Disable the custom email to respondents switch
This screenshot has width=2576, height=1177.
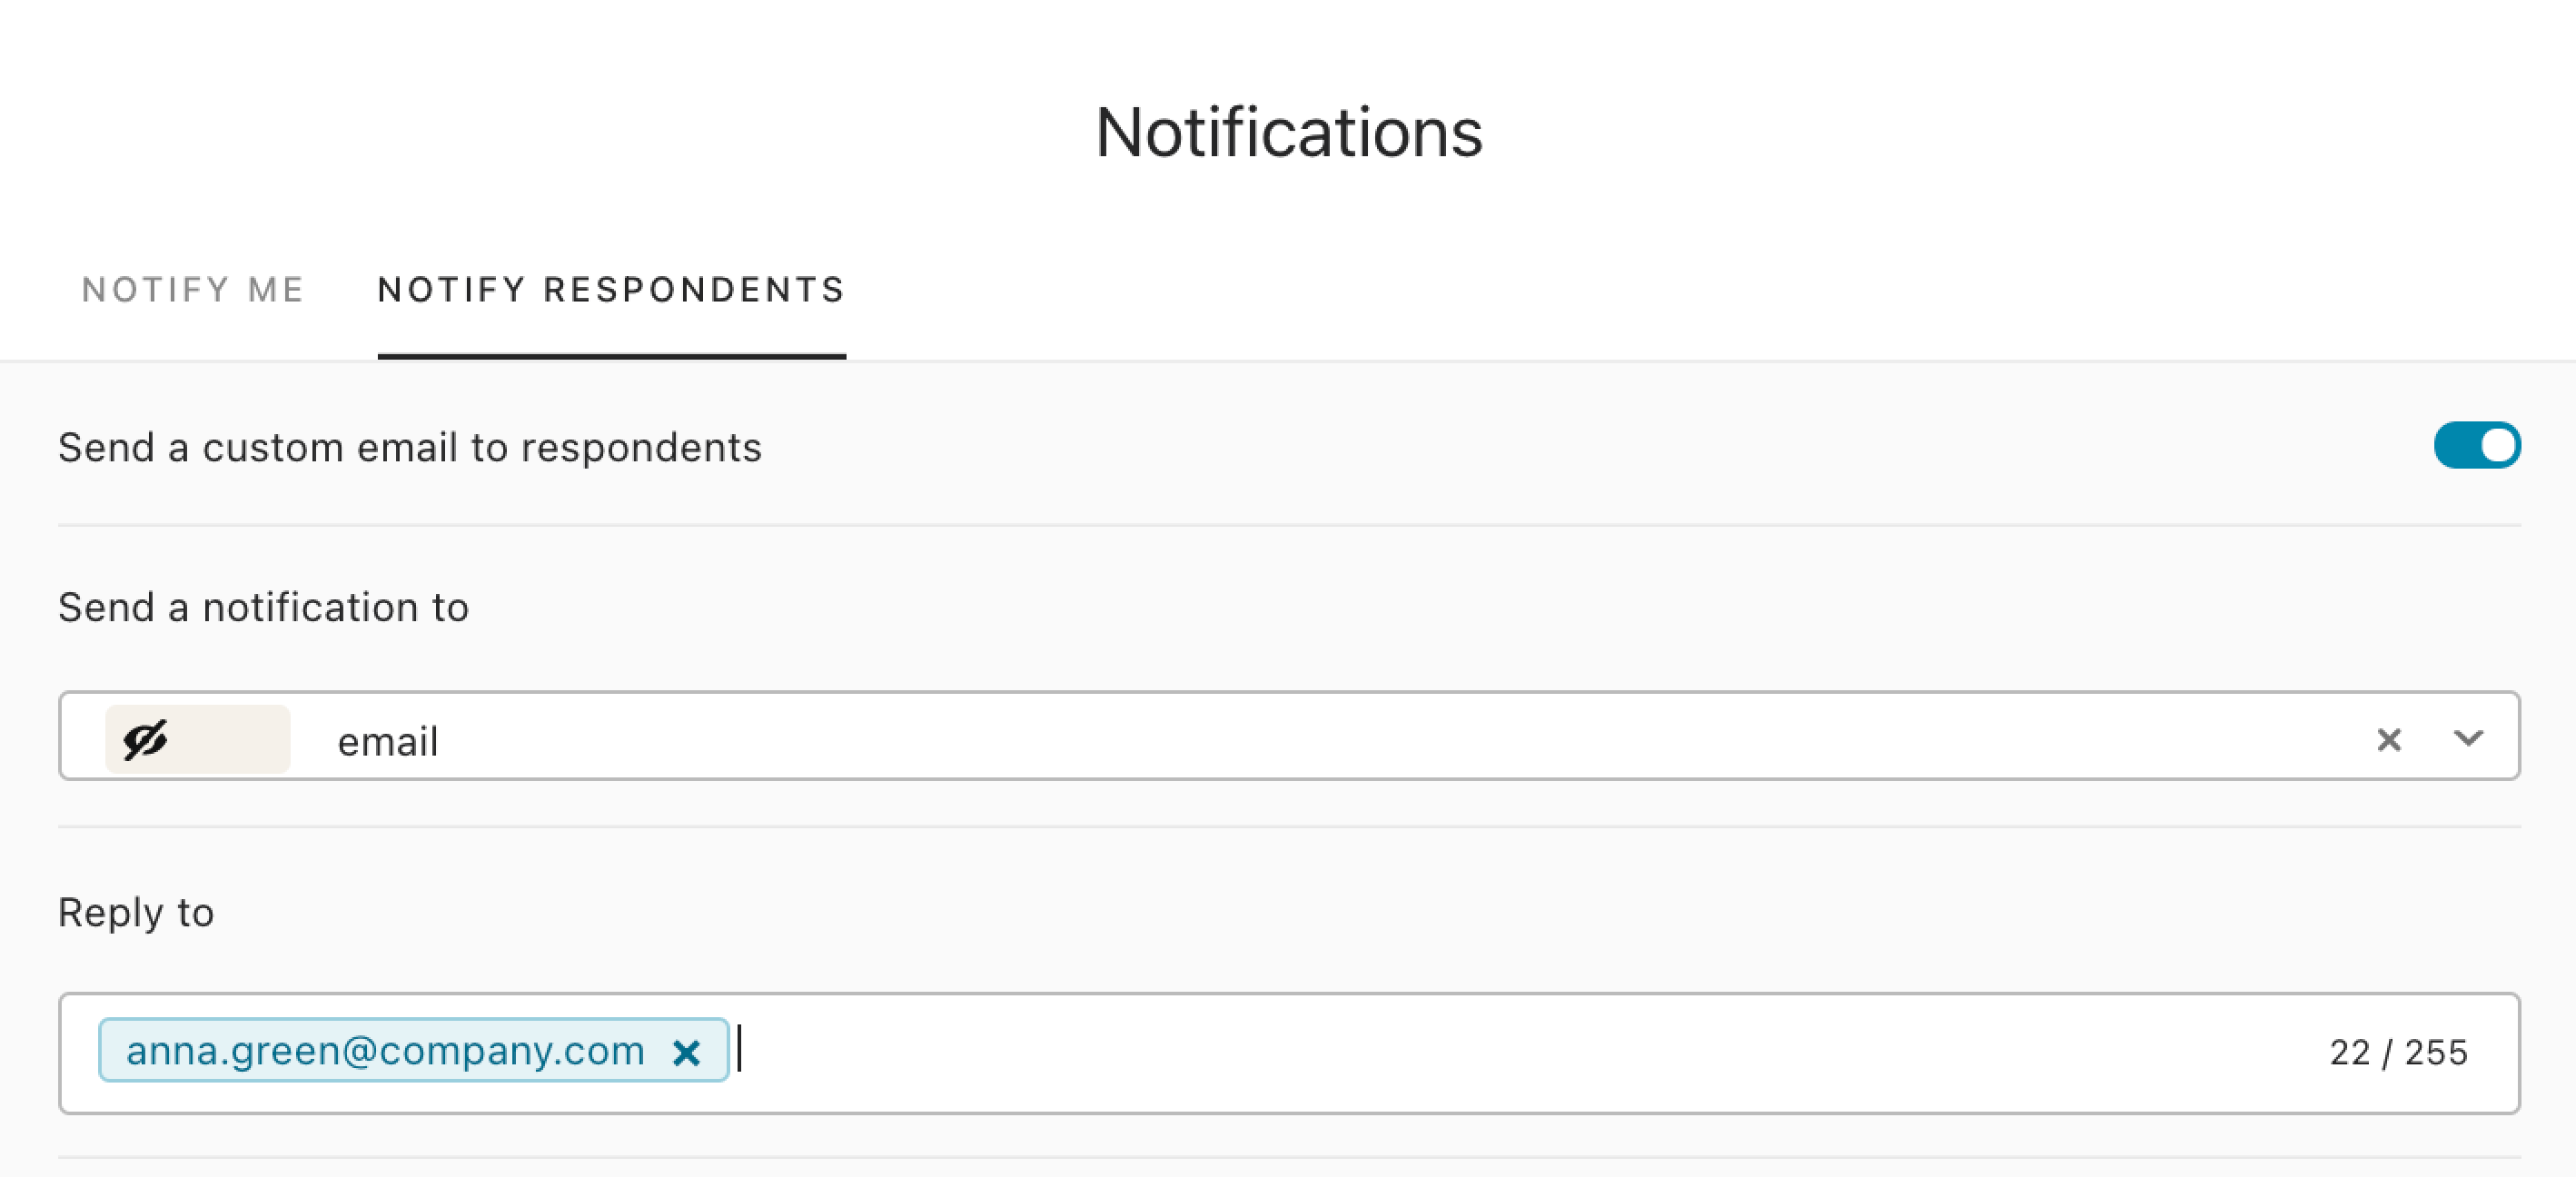[2477, 445]
